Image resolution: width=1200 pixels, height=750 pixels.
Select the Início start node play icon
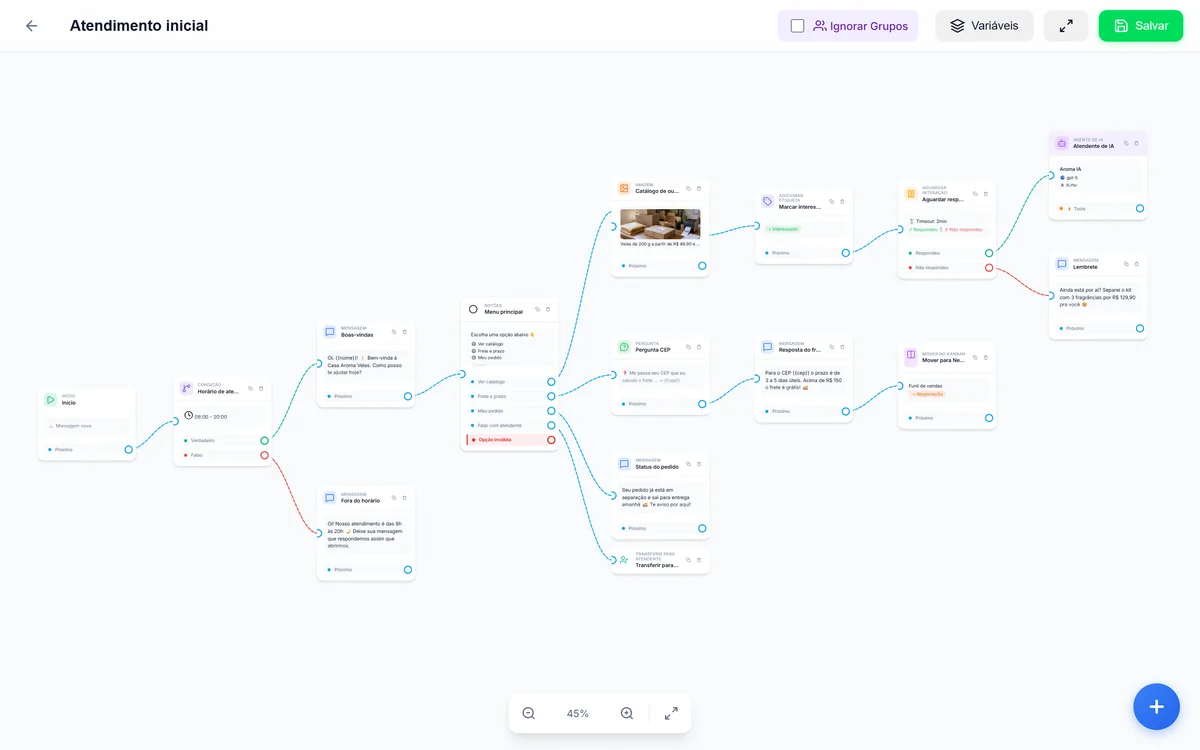(50, 399)
